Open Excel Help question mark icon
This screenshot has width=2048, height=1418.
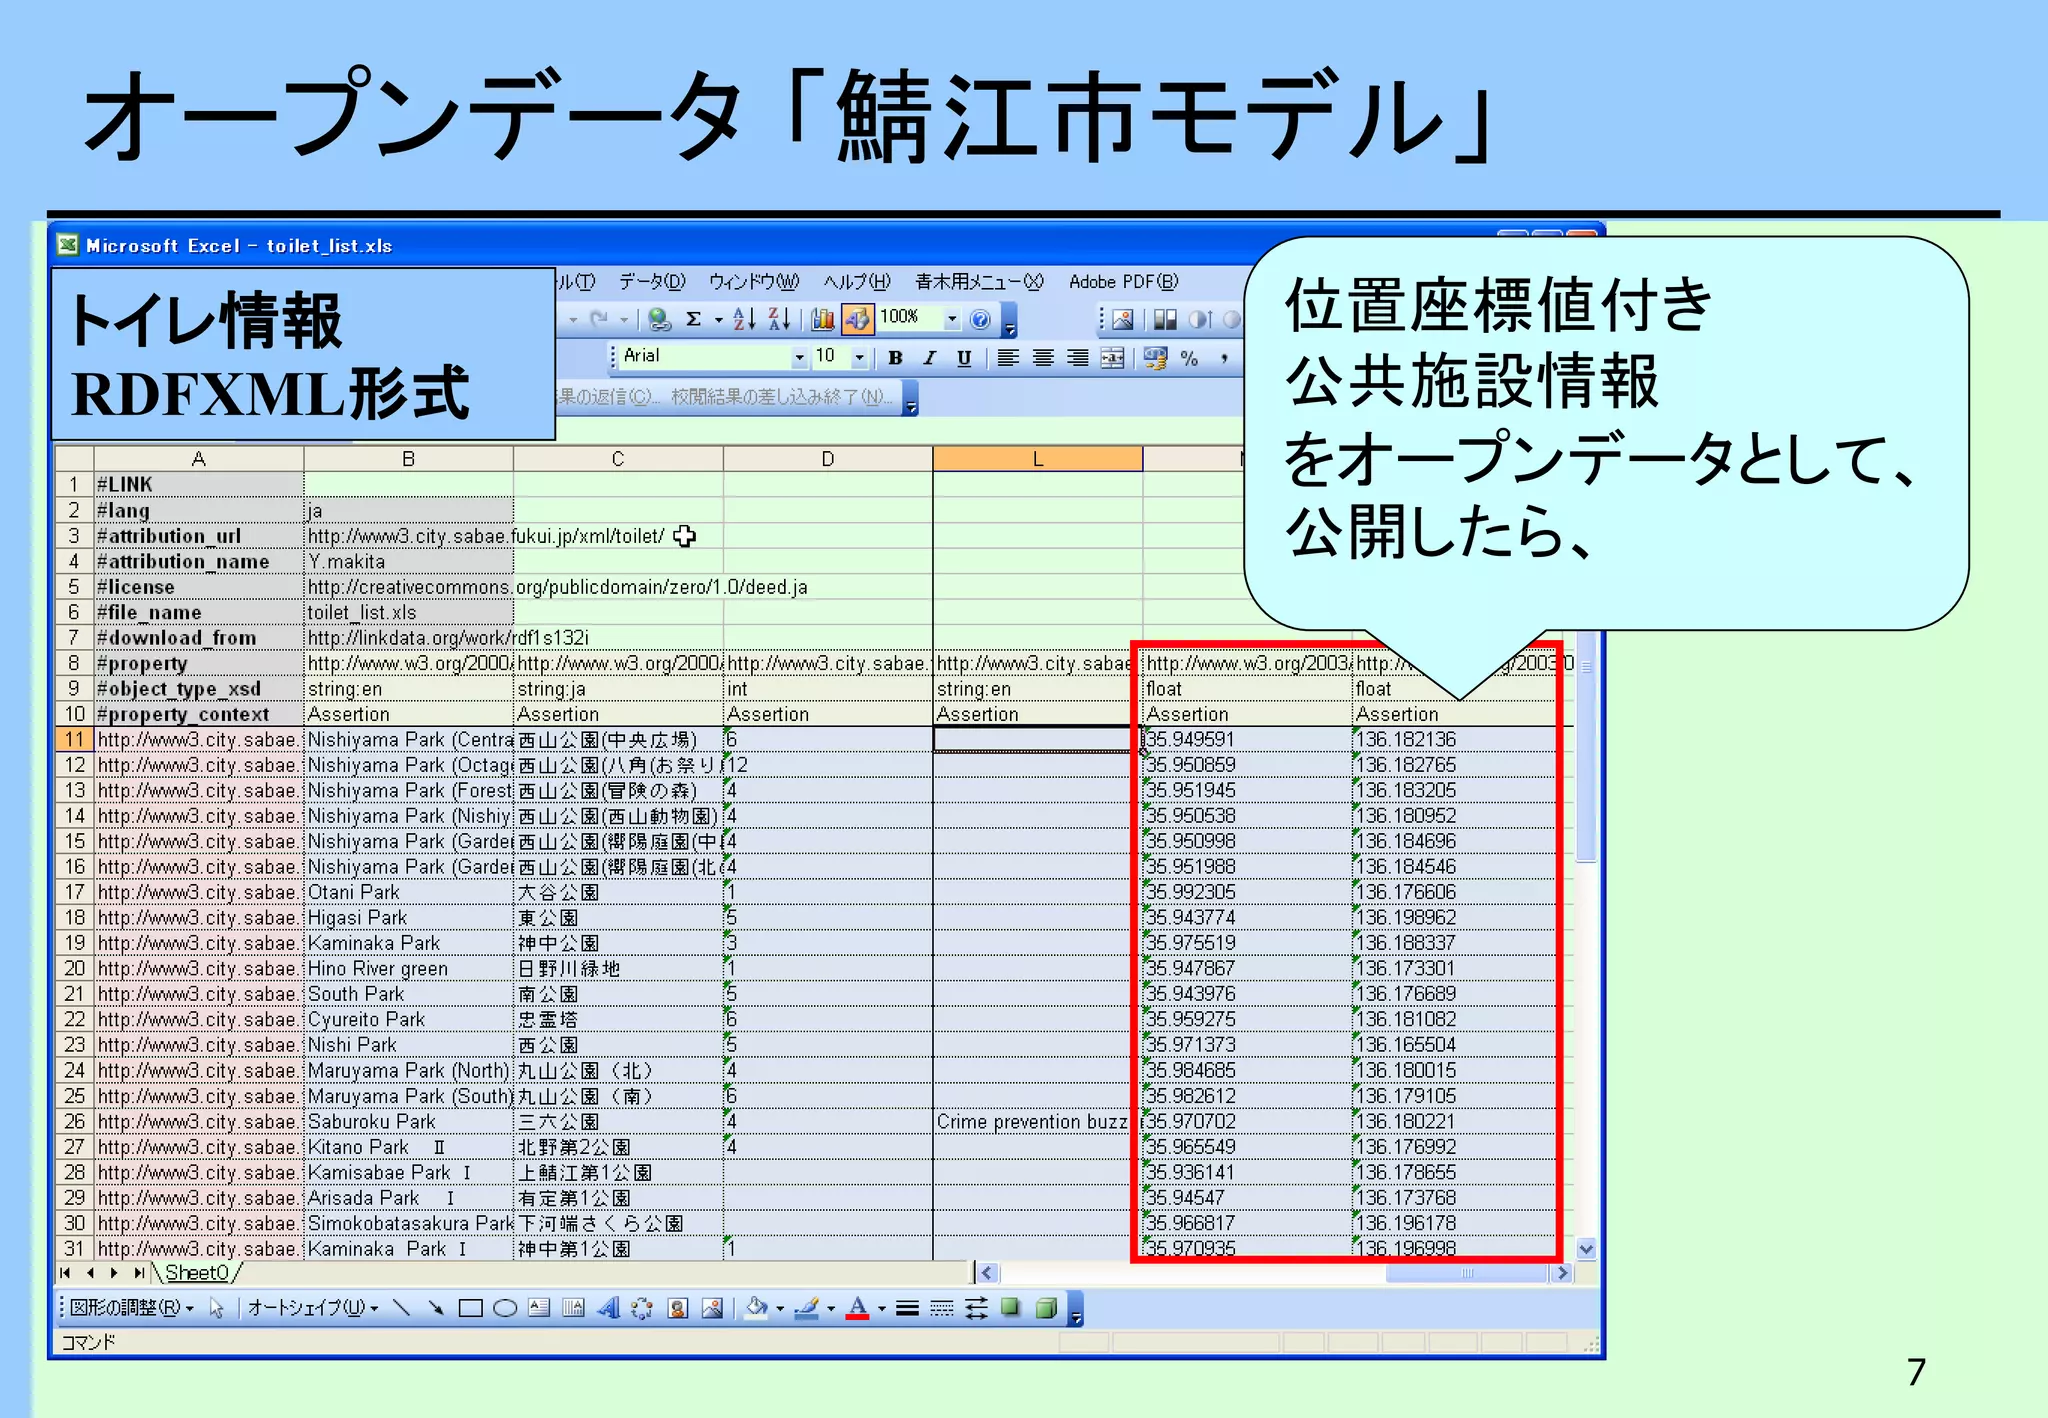(x=980, y=319)
